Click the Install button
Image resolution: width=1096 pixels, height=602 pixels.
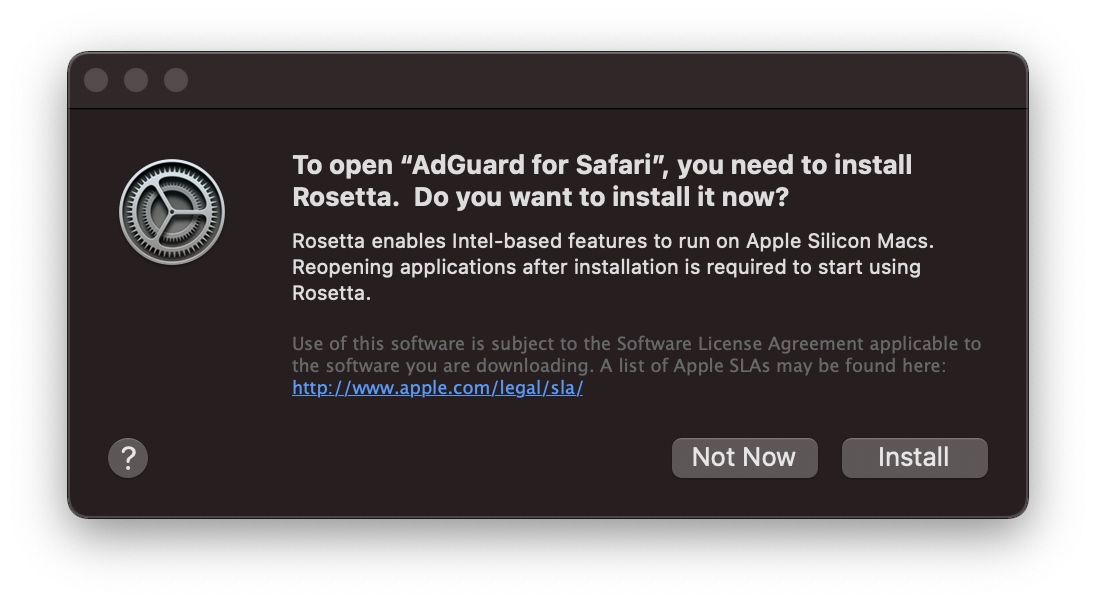(x=914, y=458)
